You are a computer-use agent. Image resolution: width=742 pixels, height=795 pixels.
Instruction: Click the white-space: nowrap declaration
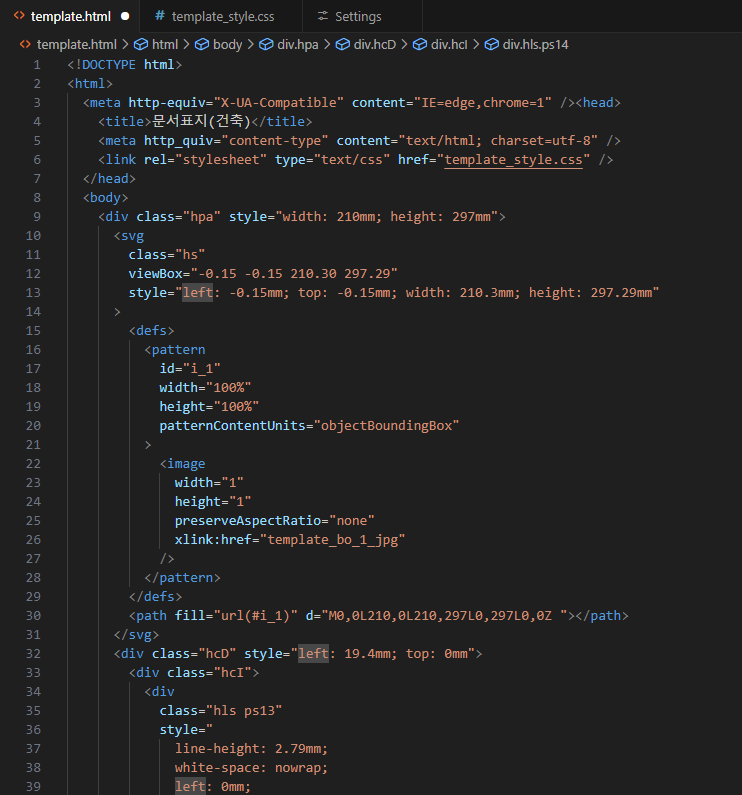click(x=252, y=768)
